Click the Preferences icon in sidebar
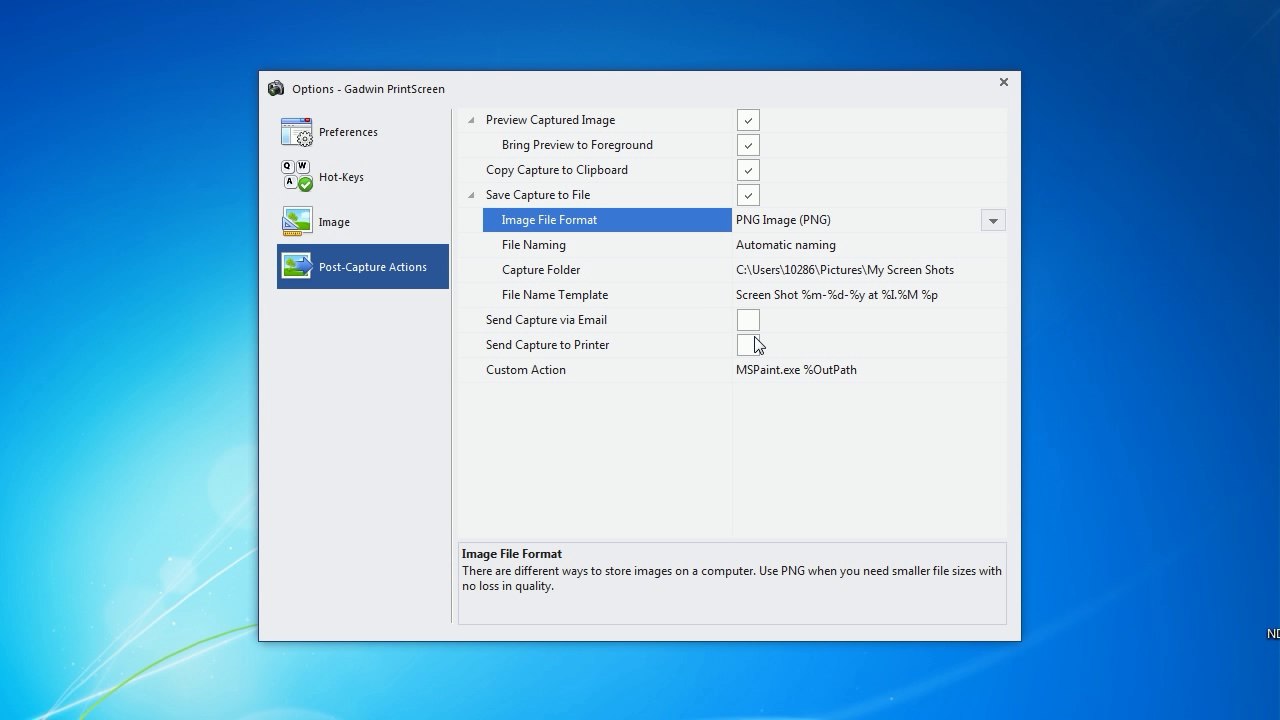 (x=296, y=132)
